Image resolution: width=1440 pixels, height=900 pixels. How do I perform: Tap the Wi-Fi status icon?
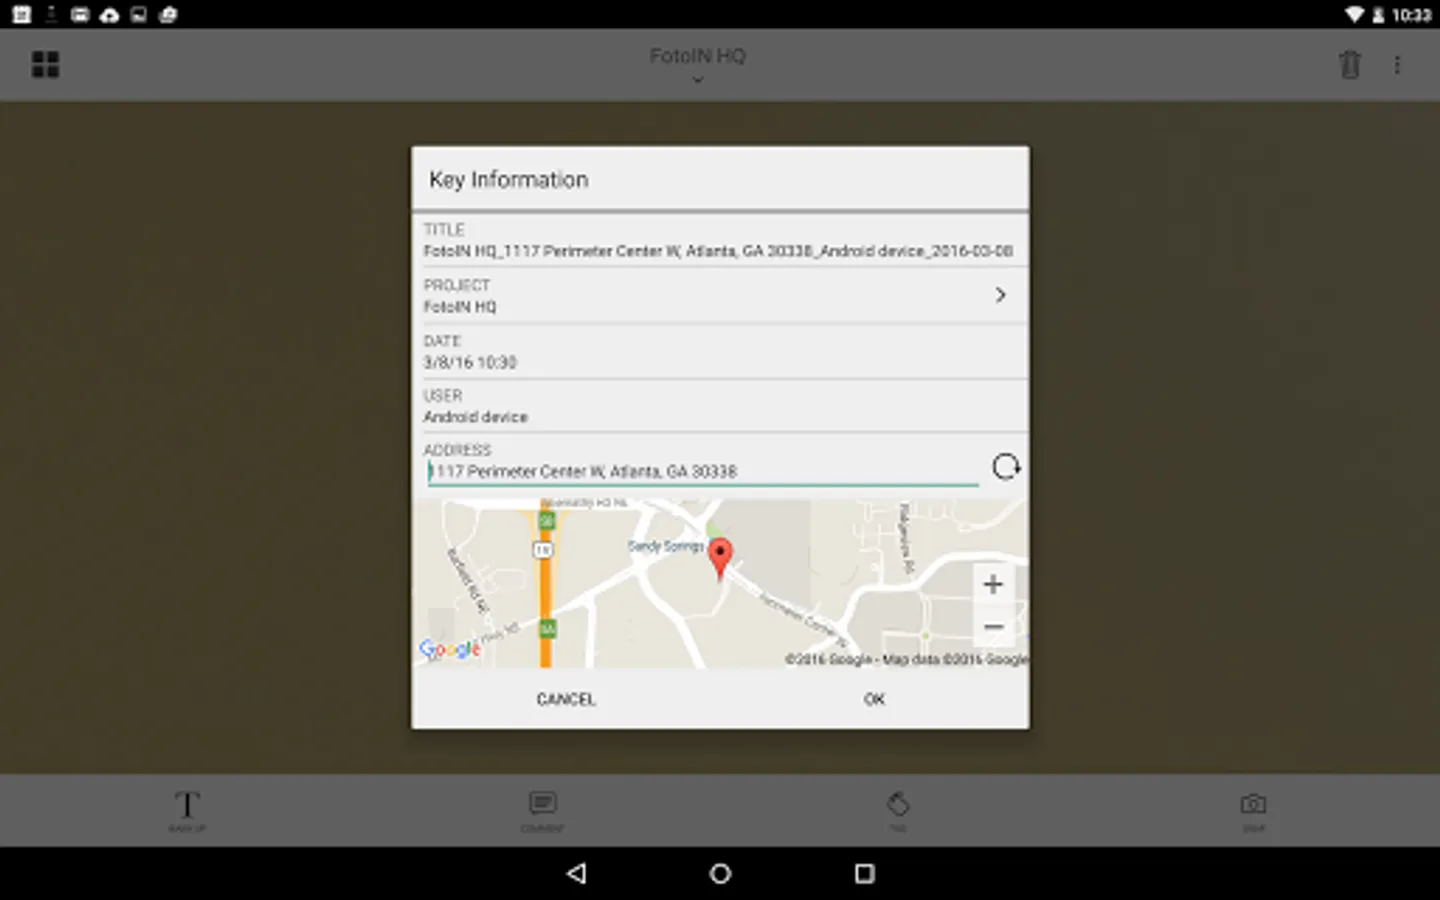(x=1354, y=15)
